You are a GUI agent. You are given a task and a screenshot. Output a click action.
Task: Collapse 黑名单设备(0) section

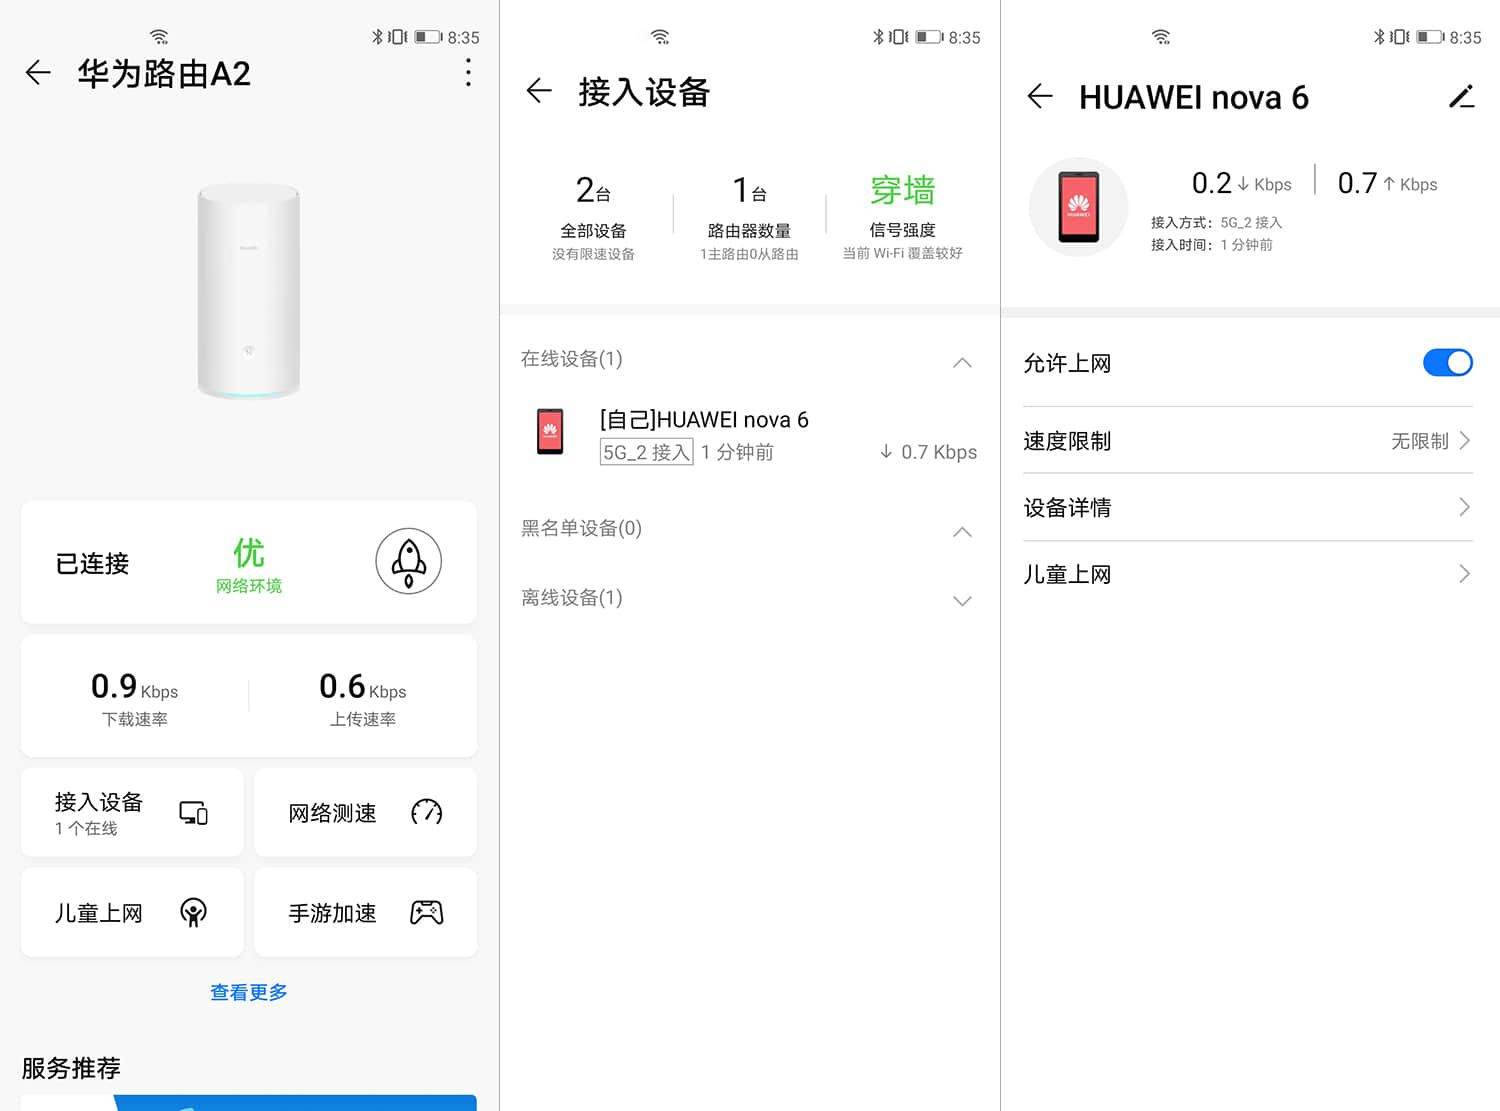click(x=962, y=531)
